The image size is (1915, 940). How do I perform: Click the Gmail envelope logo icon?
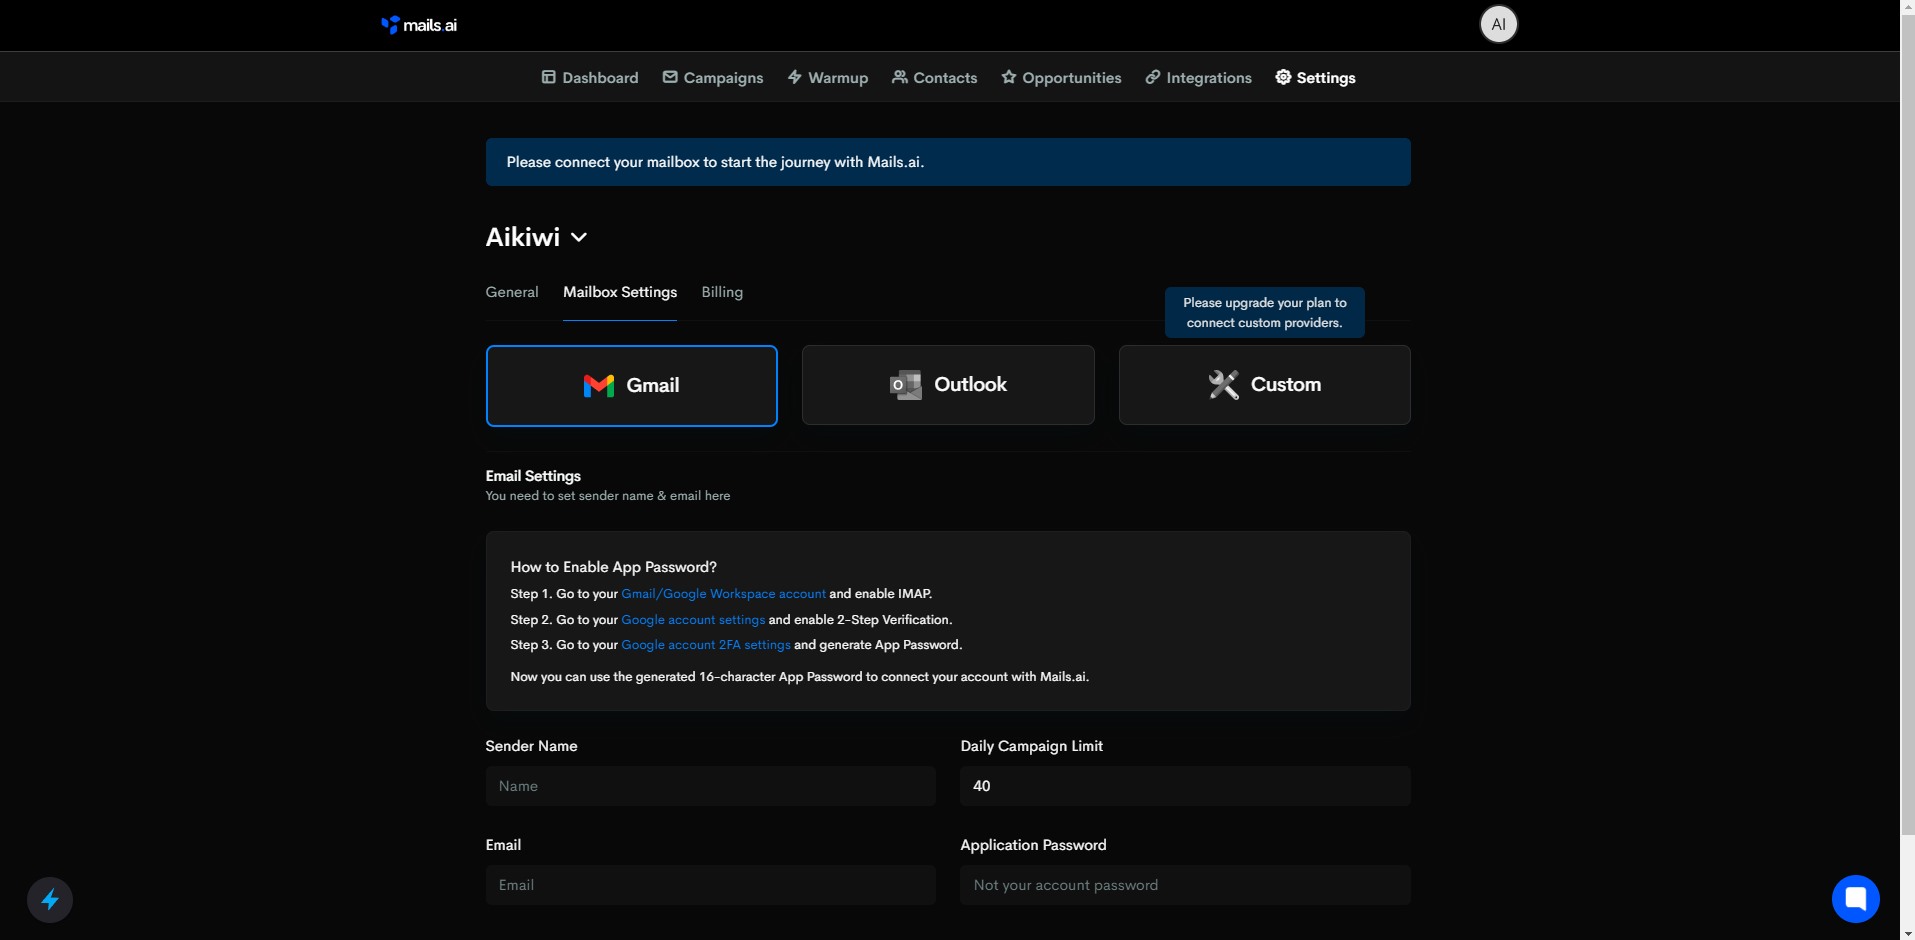click(599, 386)
